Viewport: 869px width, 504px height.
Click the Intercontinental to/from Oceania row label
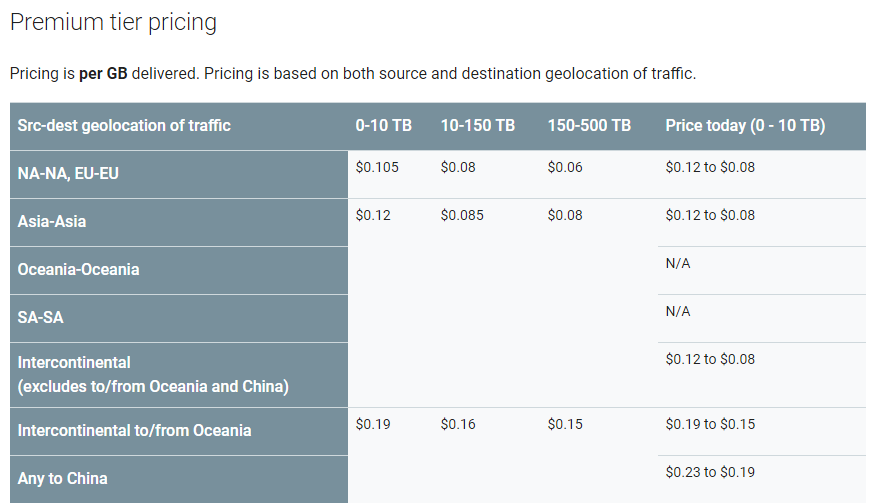(134, 431)
